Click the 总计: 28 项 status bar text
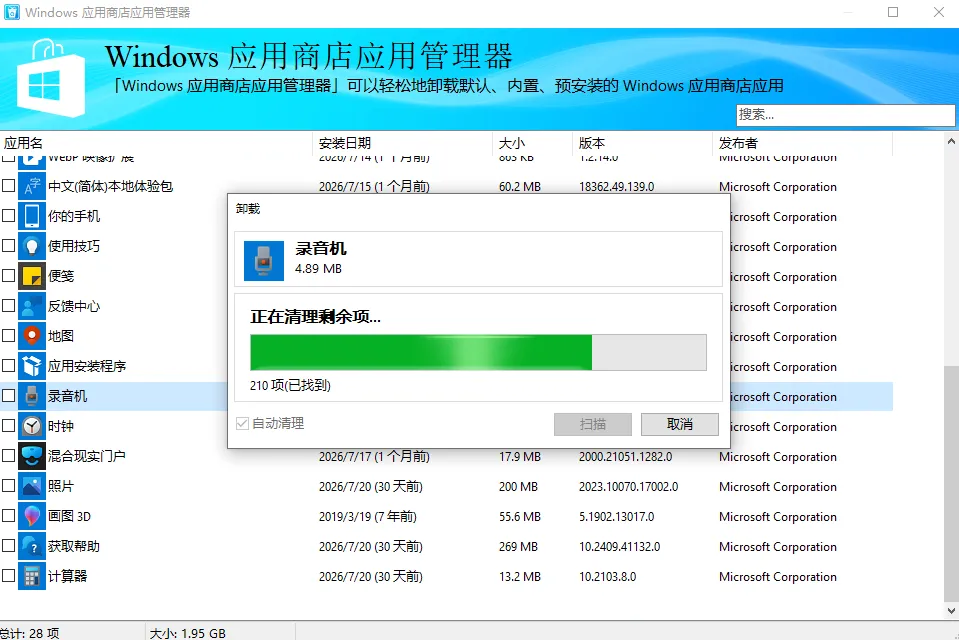This screenshot has width=959, height=640. 30,633
